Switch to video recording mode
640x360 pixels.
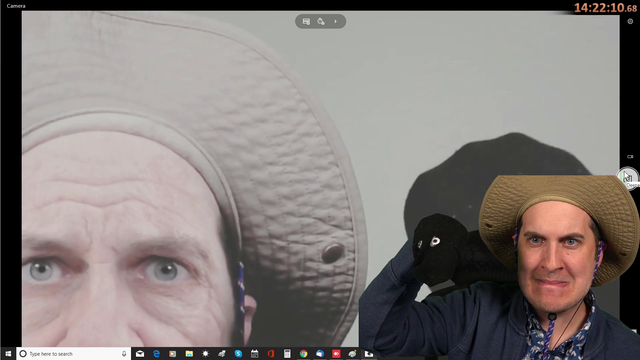click(x=630, y=156)
